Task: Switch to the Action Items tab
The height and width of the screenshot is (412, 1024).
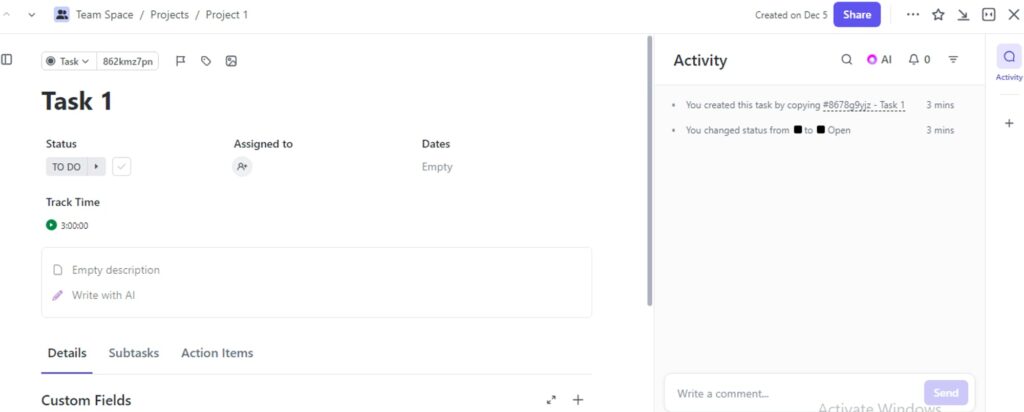Action: (x=217, y=353)
